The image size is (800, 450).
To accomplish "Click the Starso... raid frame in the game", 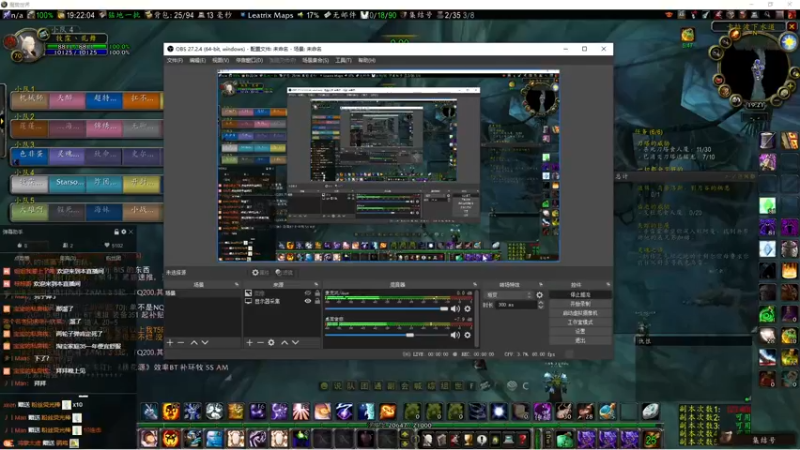I will pyautogui.click(x=67, y=183).
